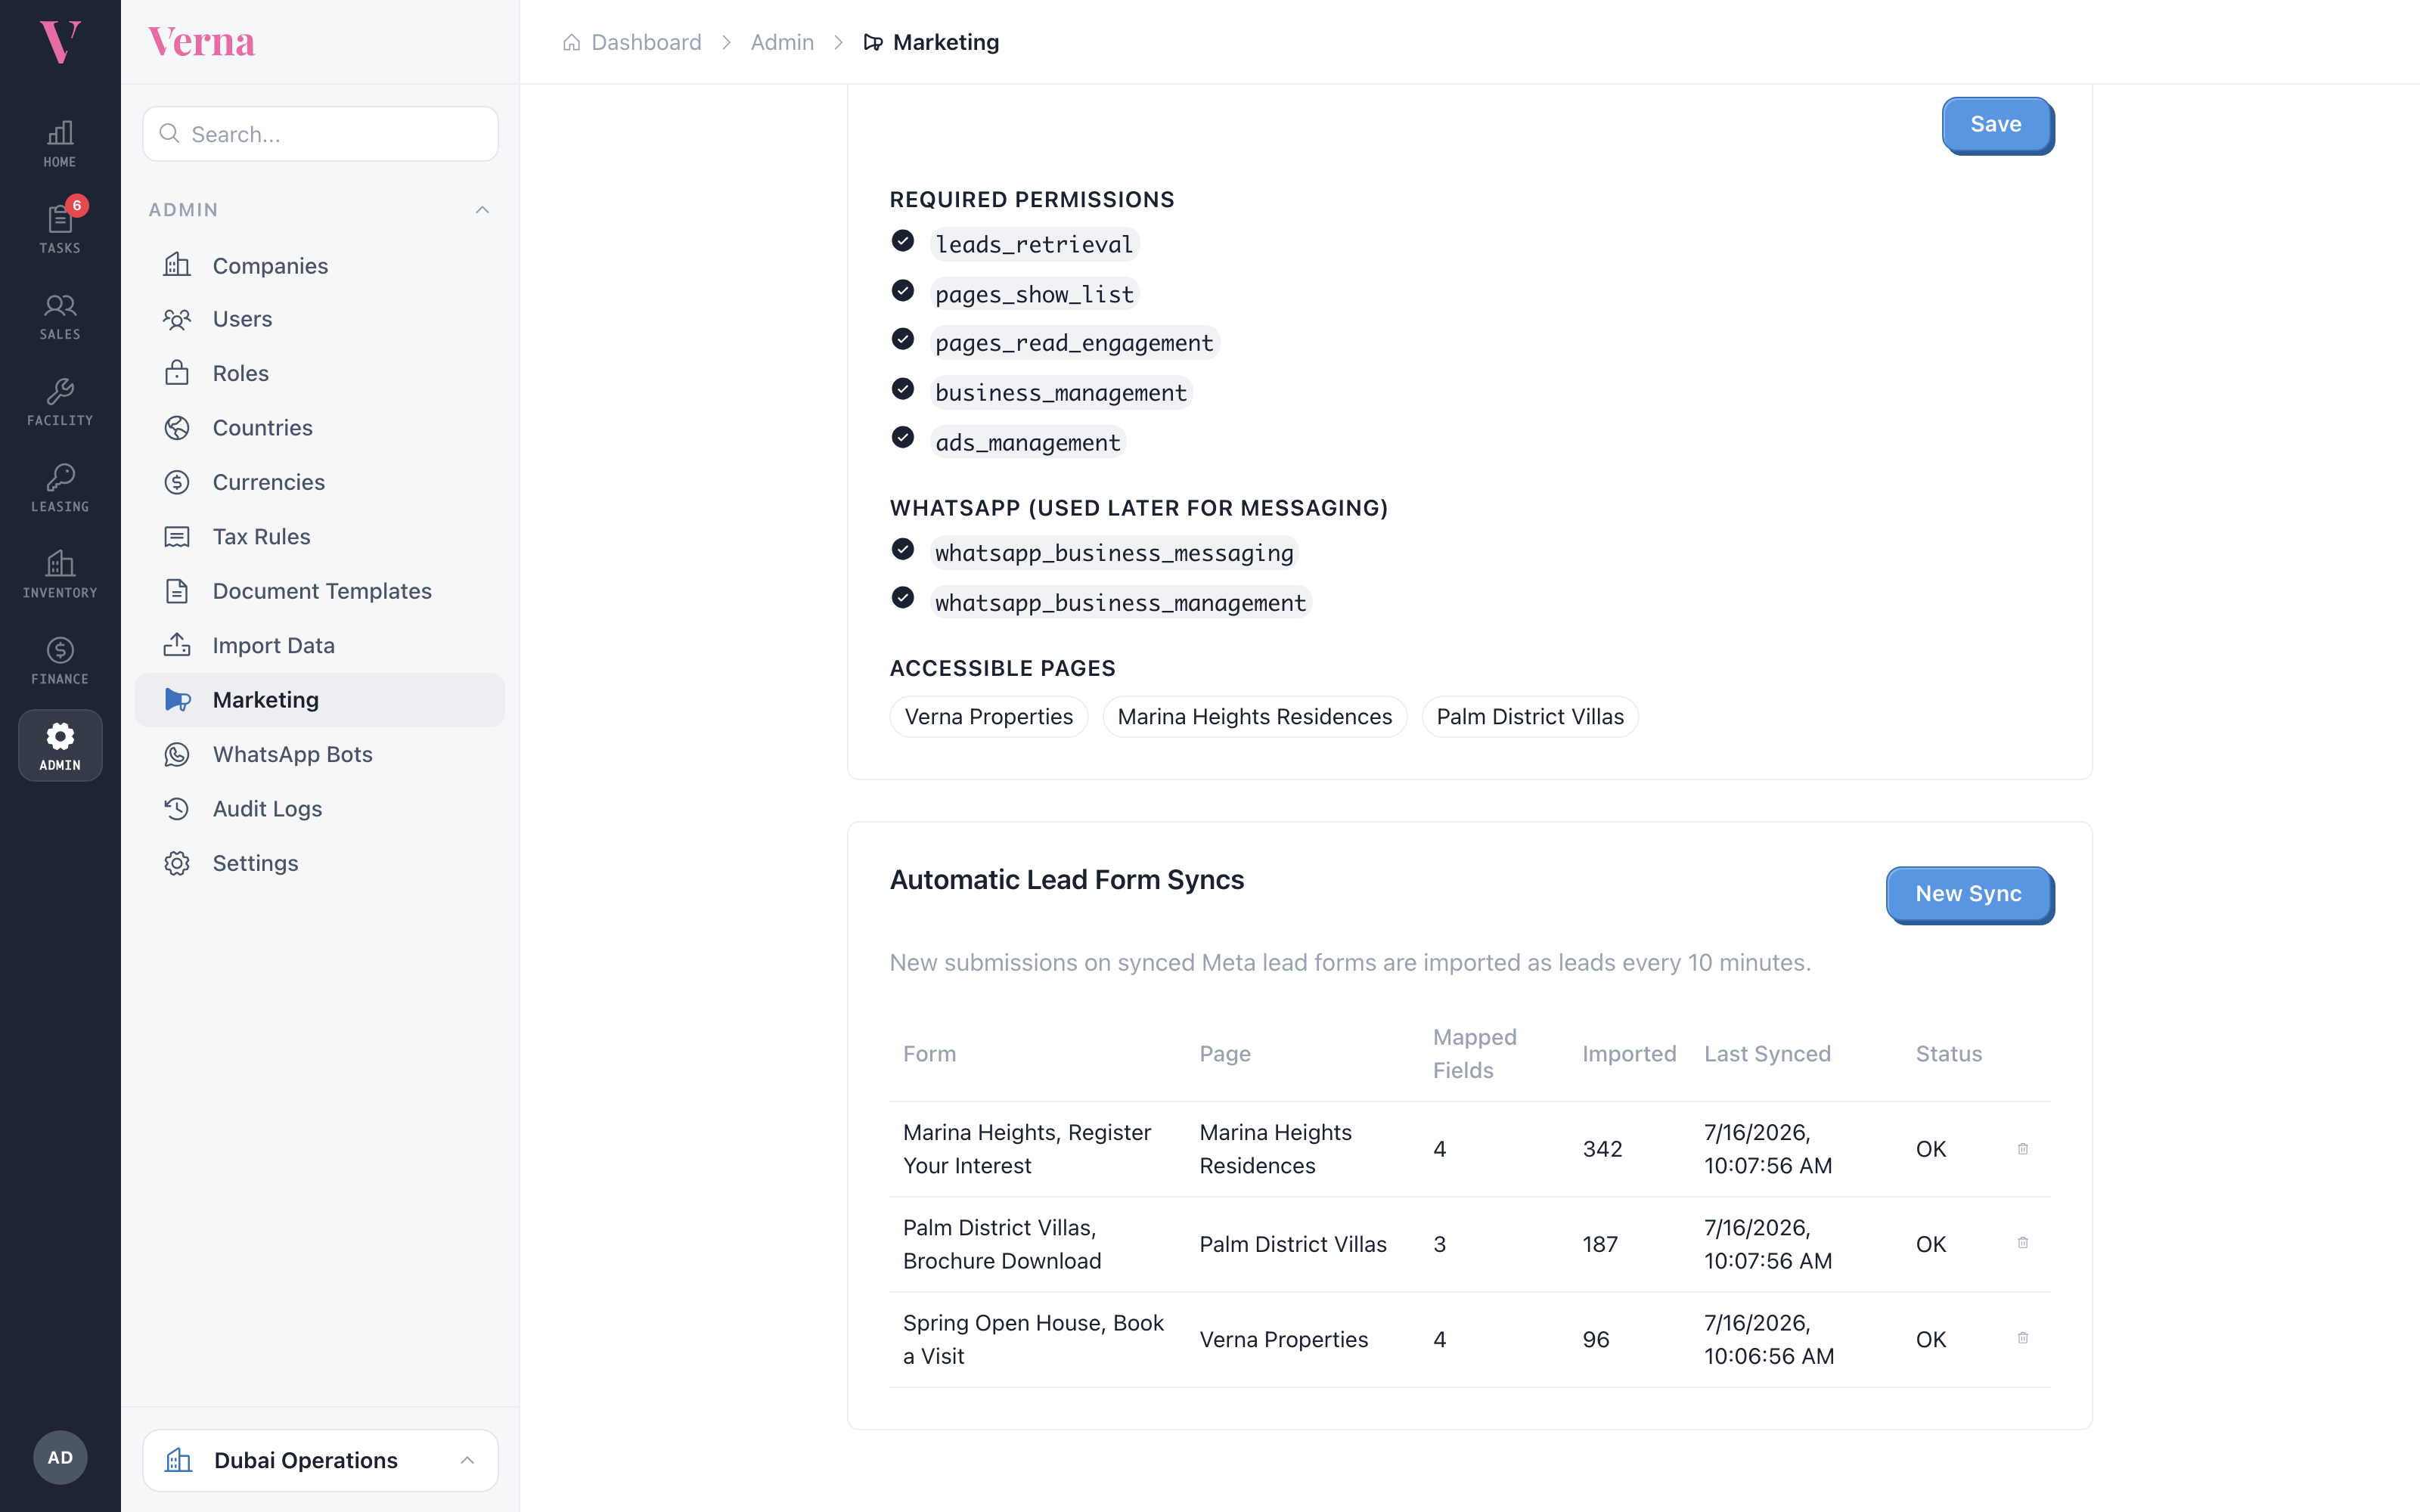Select 'Palm District Villas, Brochure Download' form
Viewport: 2420px width, 1512px height.
(x=1002, y=1244)
